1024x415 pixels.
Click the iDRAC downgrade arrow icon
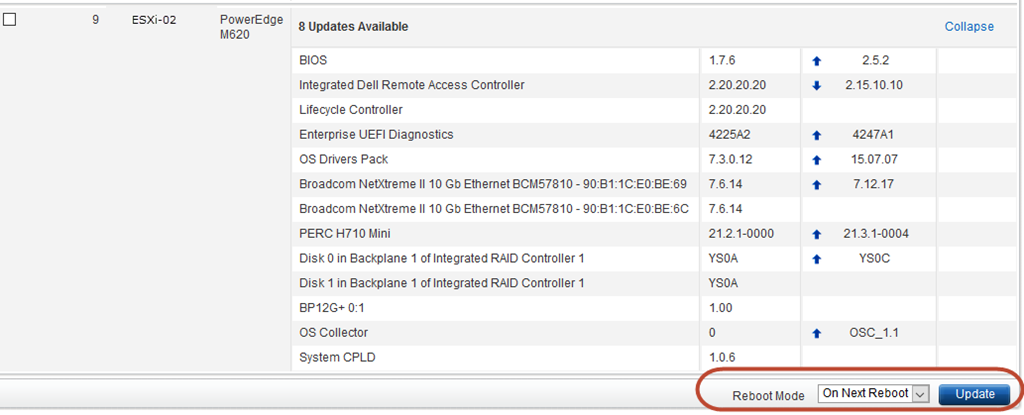[816, 86]
